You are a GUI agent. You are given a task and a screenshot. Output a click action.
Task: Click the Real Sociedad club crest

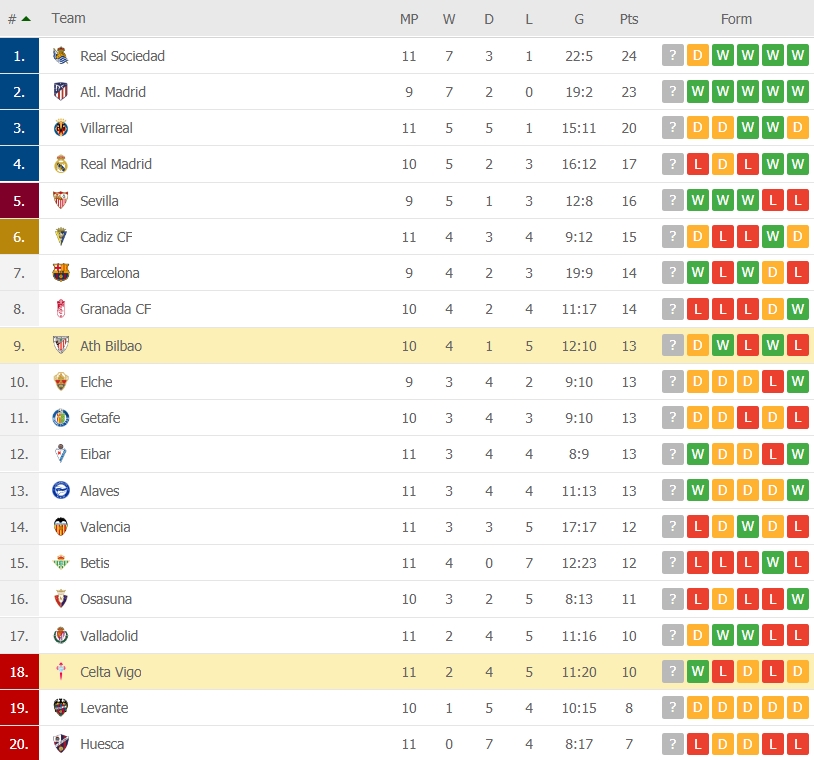(61, 56)
